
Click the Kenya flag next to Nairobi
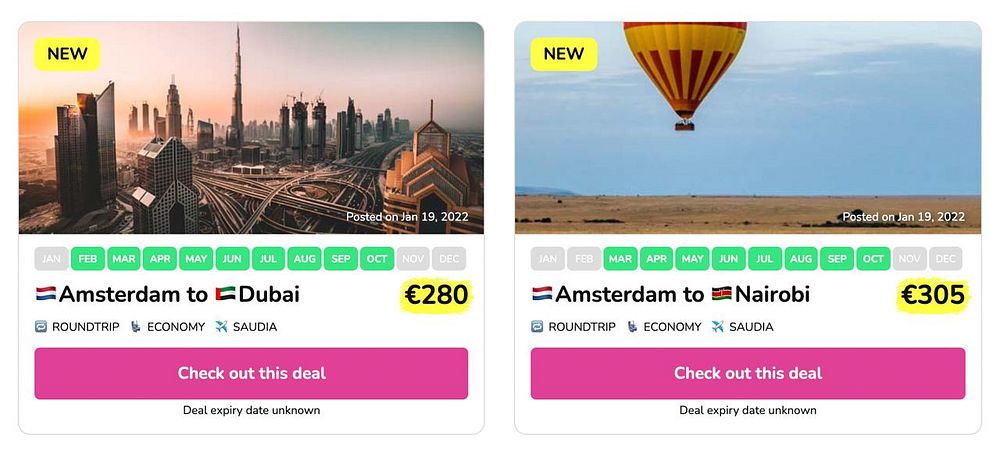point(721,294)
